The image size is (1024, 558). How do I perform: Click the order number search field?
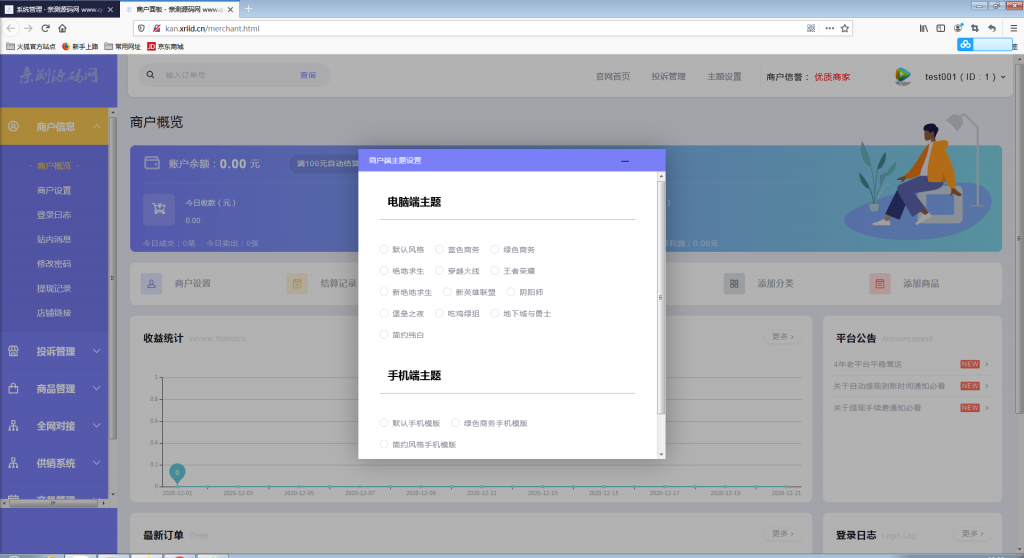[x=225, y=75]
